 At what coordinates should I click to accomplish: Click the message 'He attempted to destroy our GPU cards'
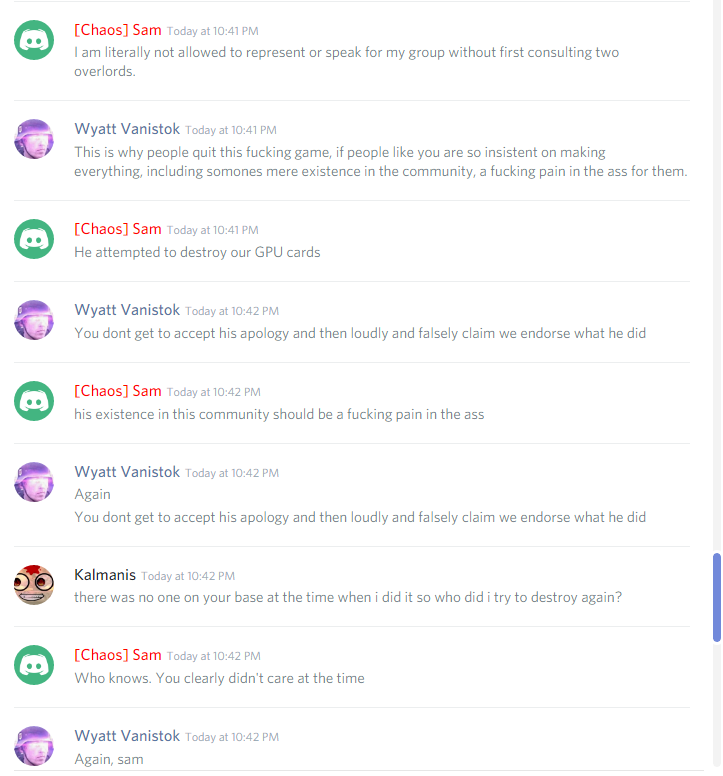coord(197,252)
